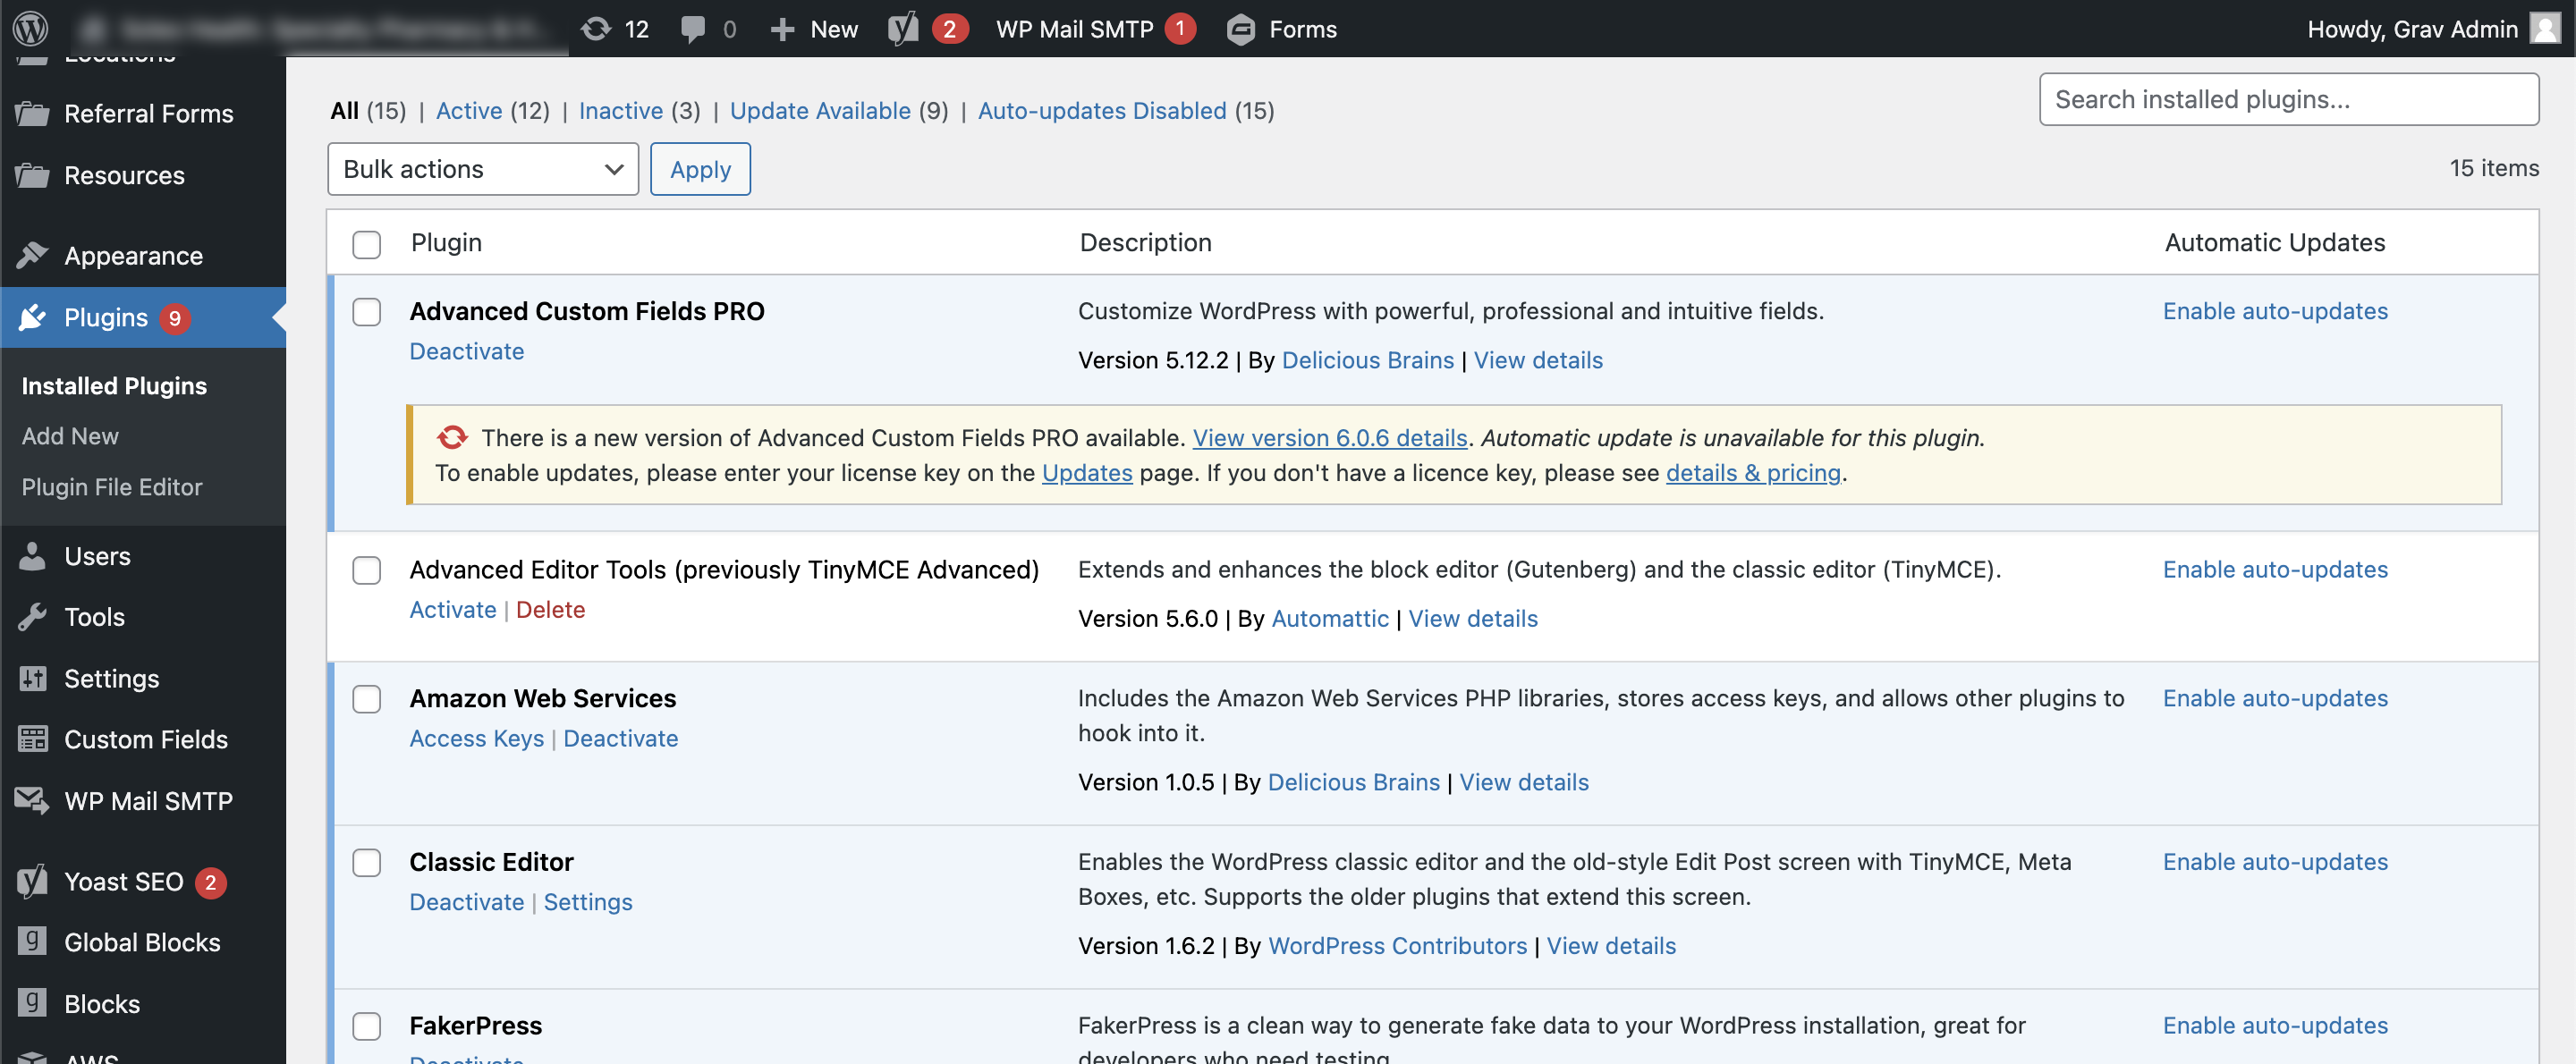Open Delicious Brains author link for ACF PRO

point(1367,360)
